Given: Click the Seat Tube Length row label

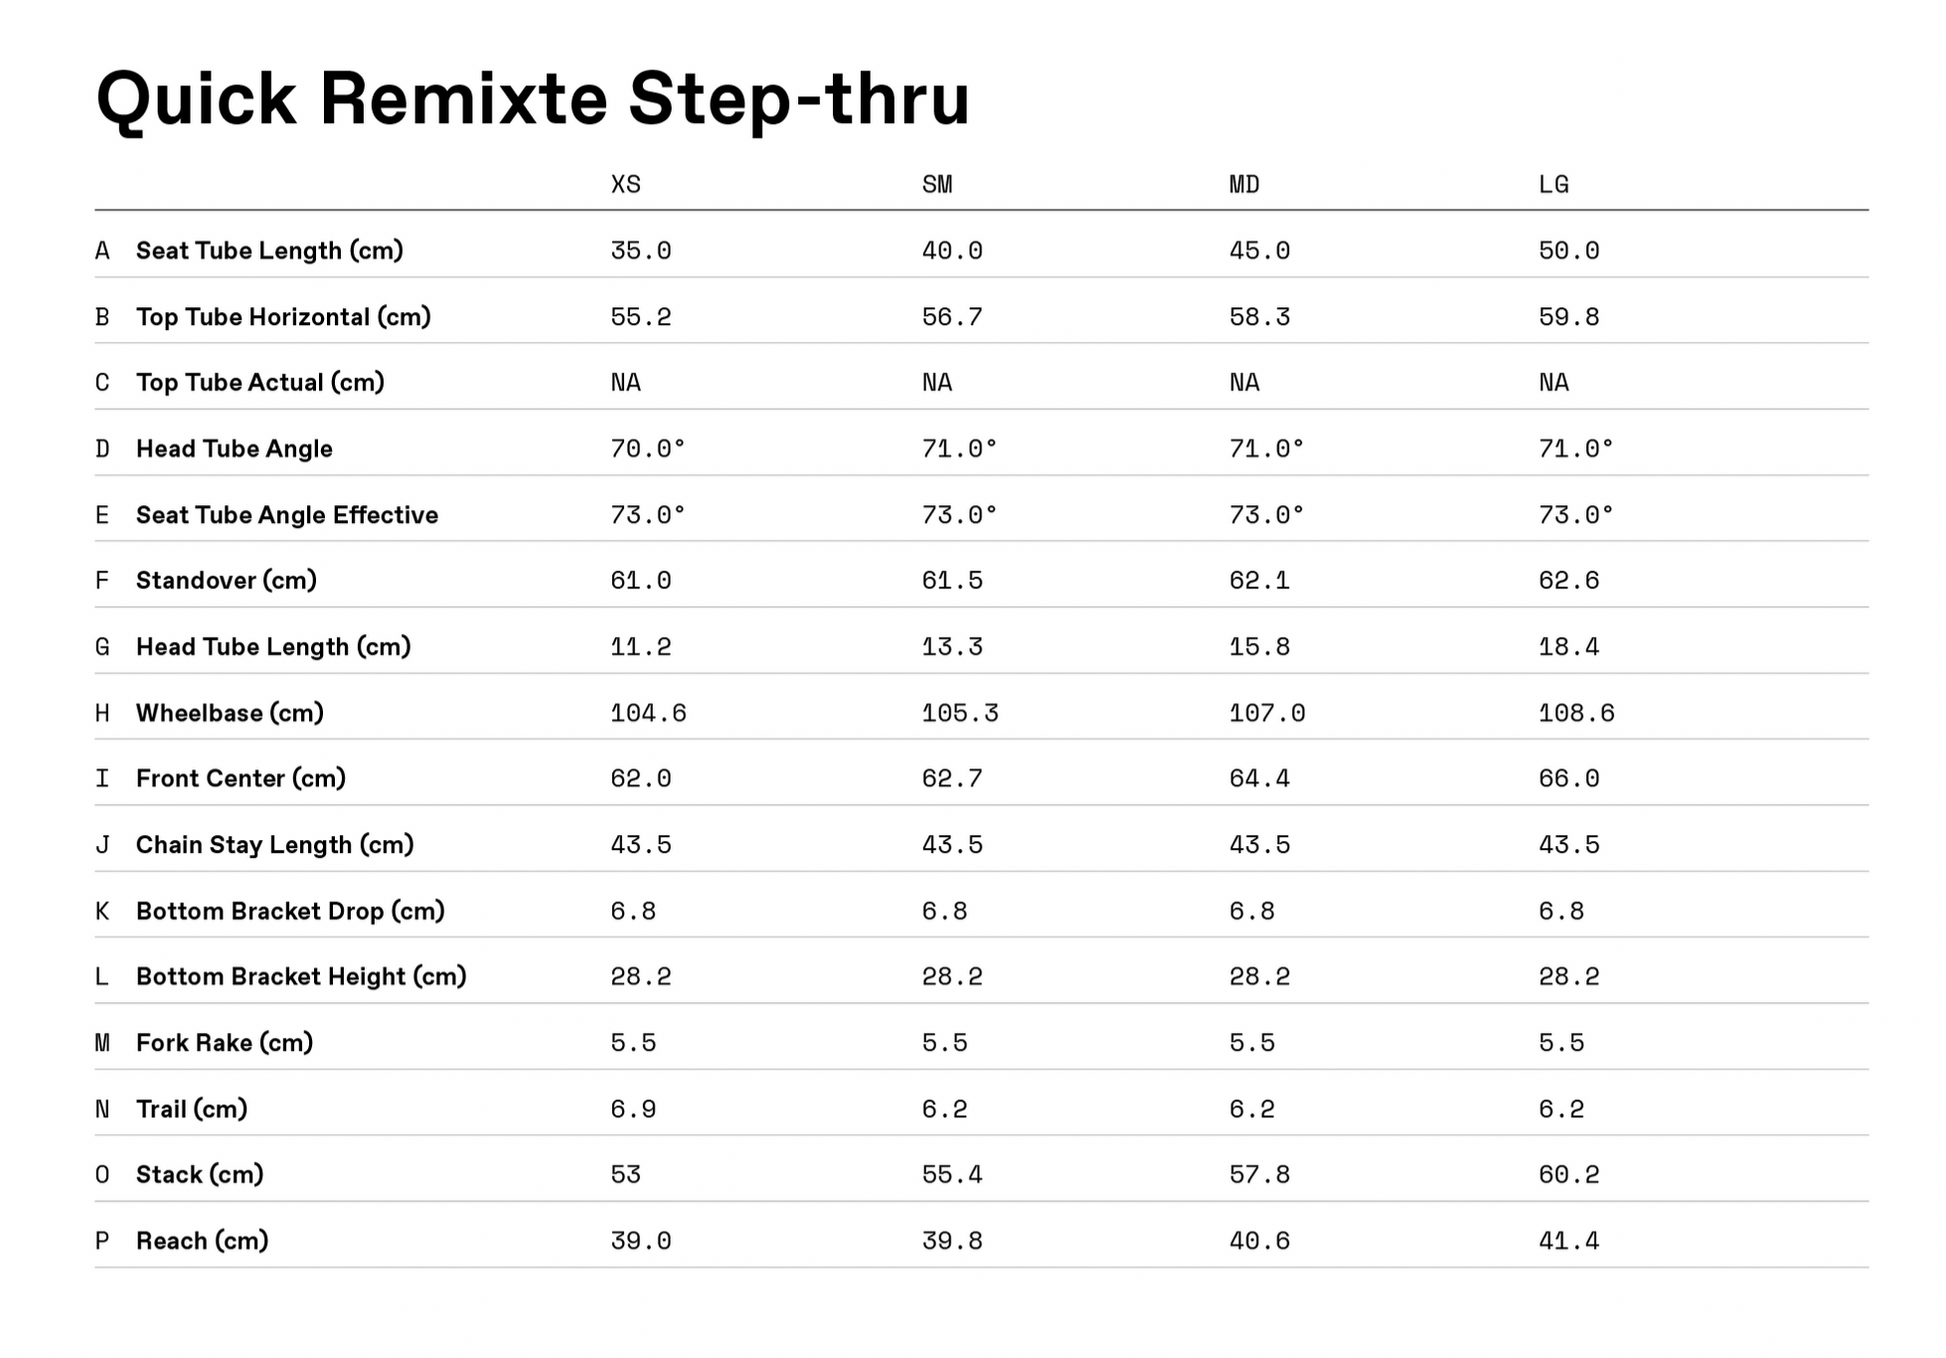Looking at the screenshot, I should (269, 251).
